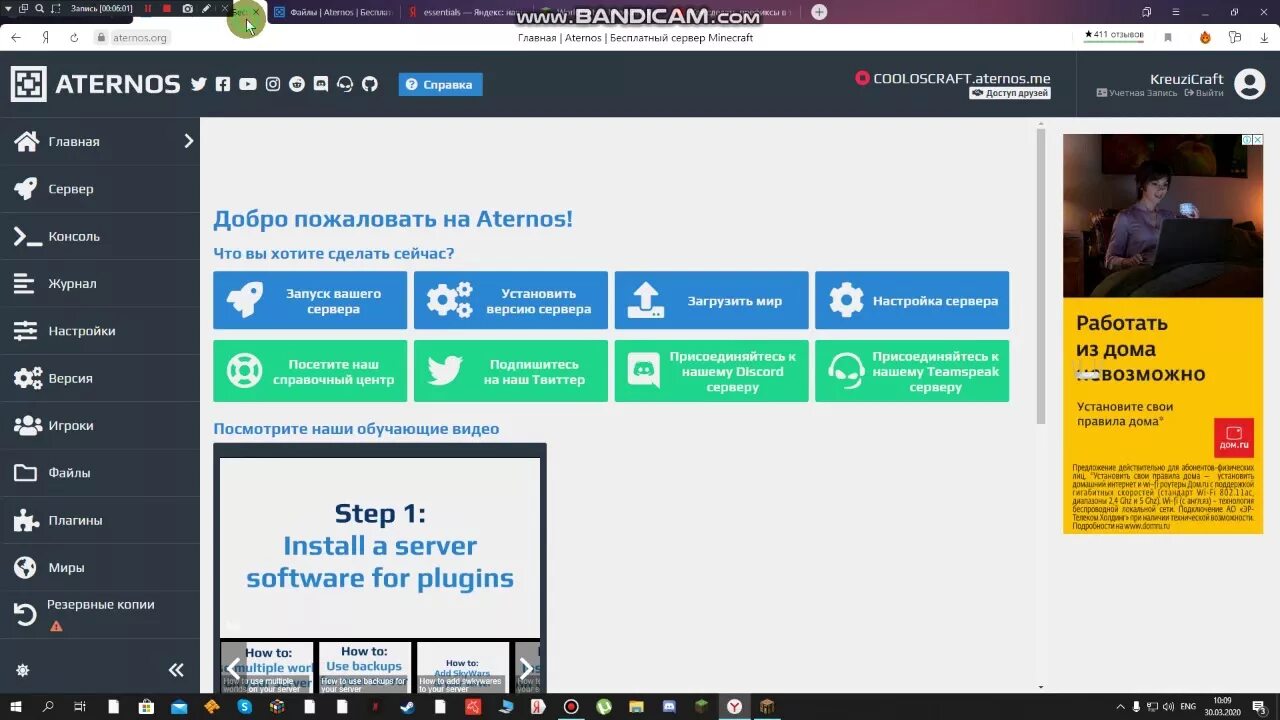This screenshot has height=720, width=1280.
Task: Show previous tutorial videos with left arrow
Action: 233,668
